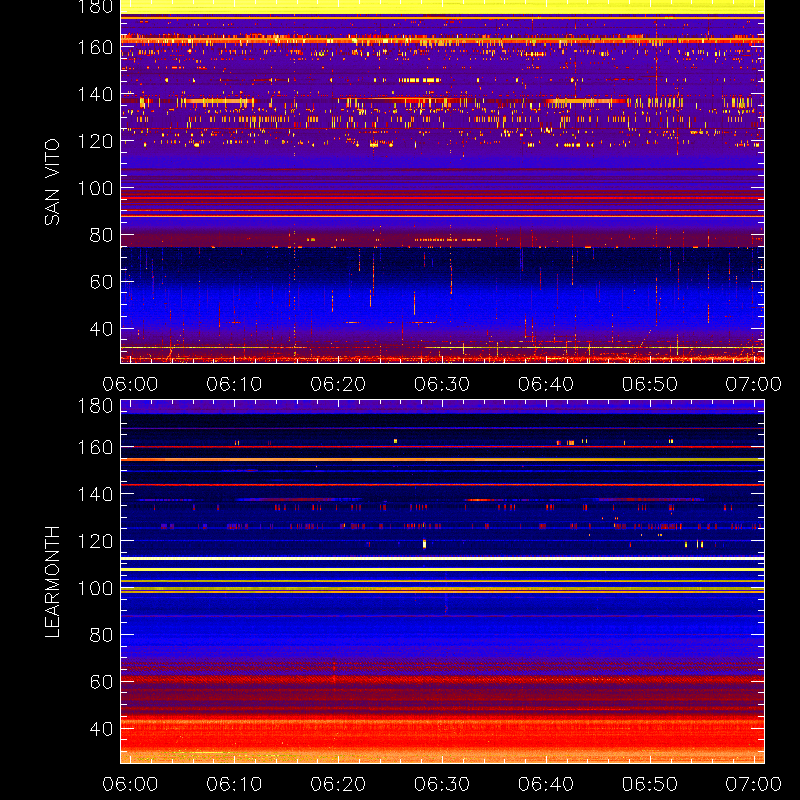Select the 40 tick label on SAN VITO axis
Image resolution: width=800 pixels, height=800 pixels.
click(x=101, y=329)
